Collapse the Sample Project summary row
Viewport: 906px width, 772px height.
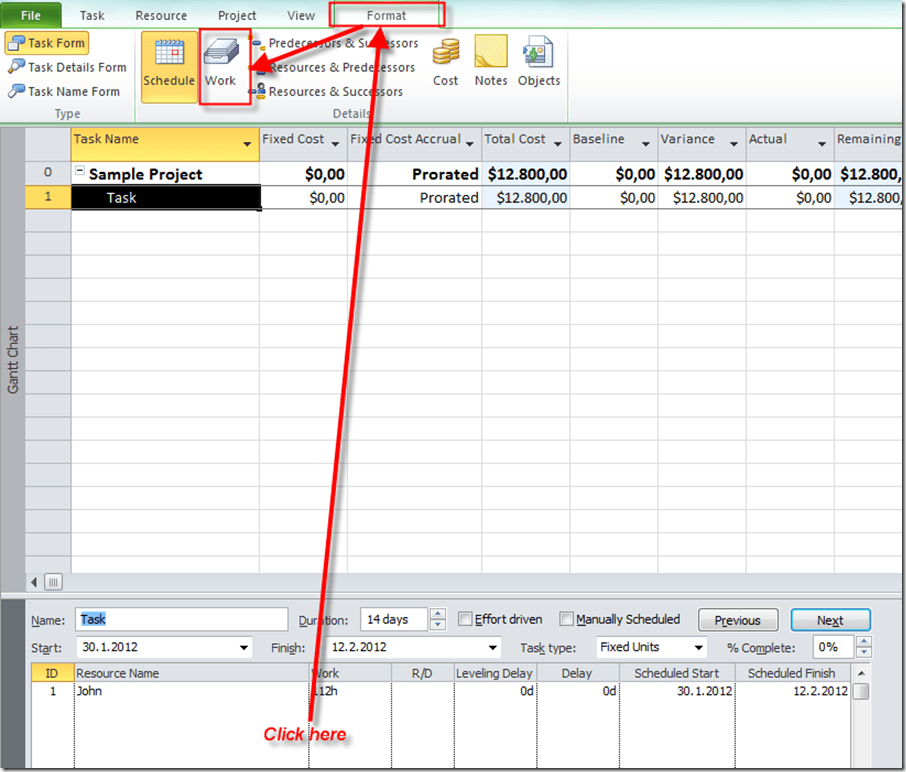click(80, 173)
